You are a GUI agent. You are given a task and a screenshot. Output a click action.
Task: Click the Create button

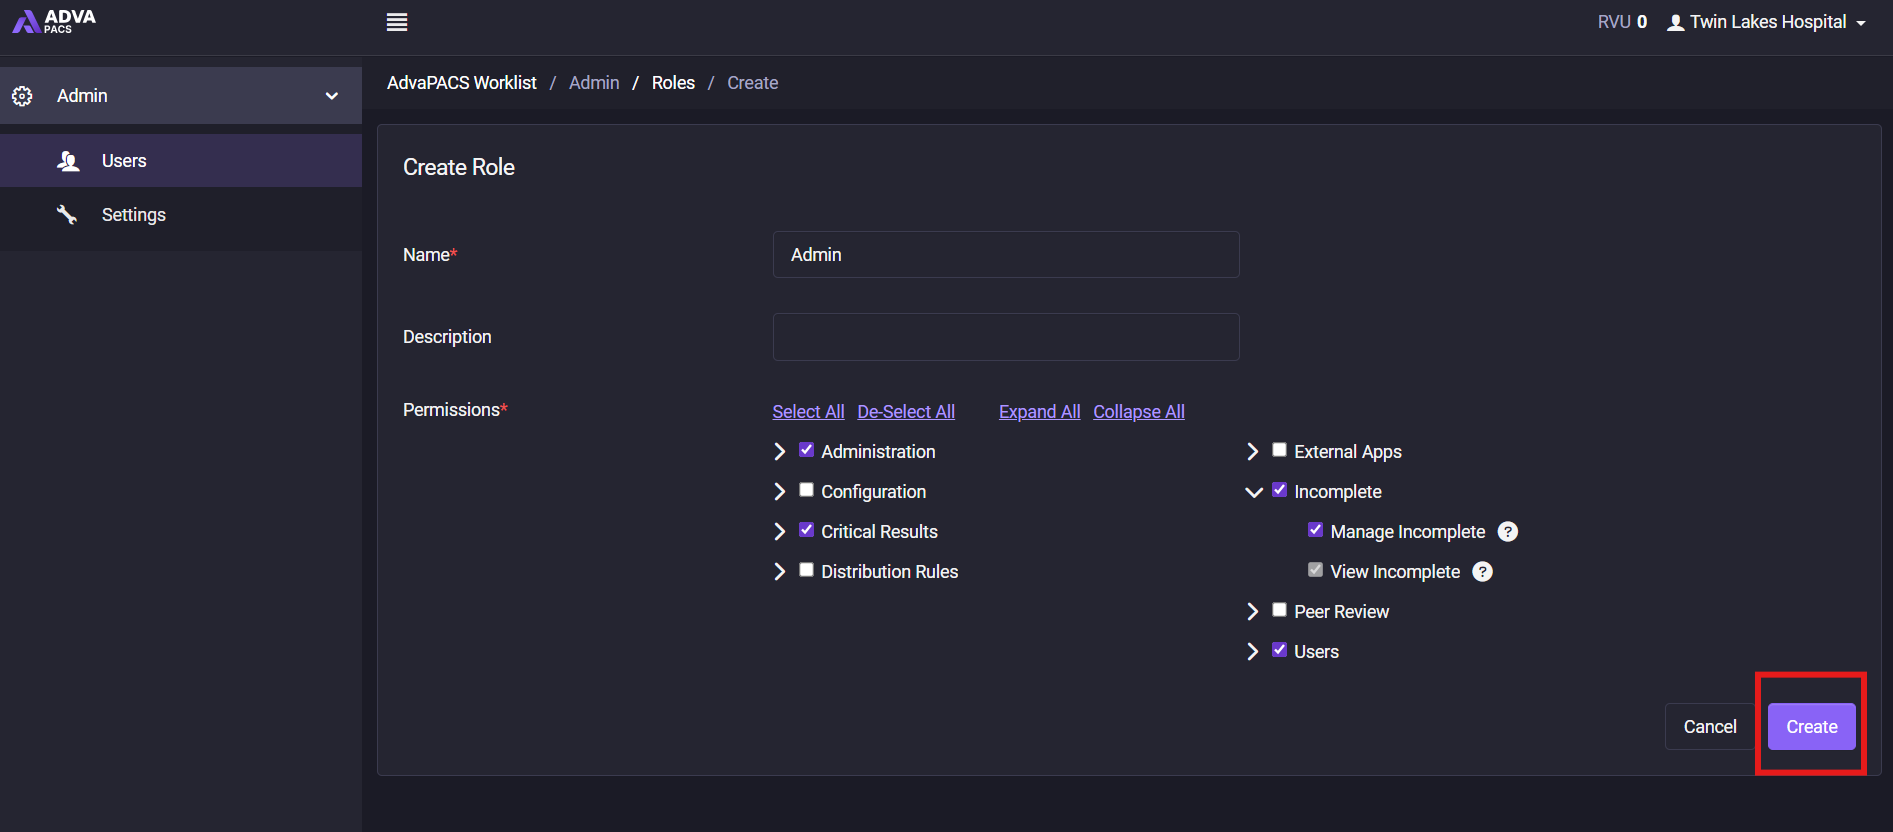pos(1811,727)
